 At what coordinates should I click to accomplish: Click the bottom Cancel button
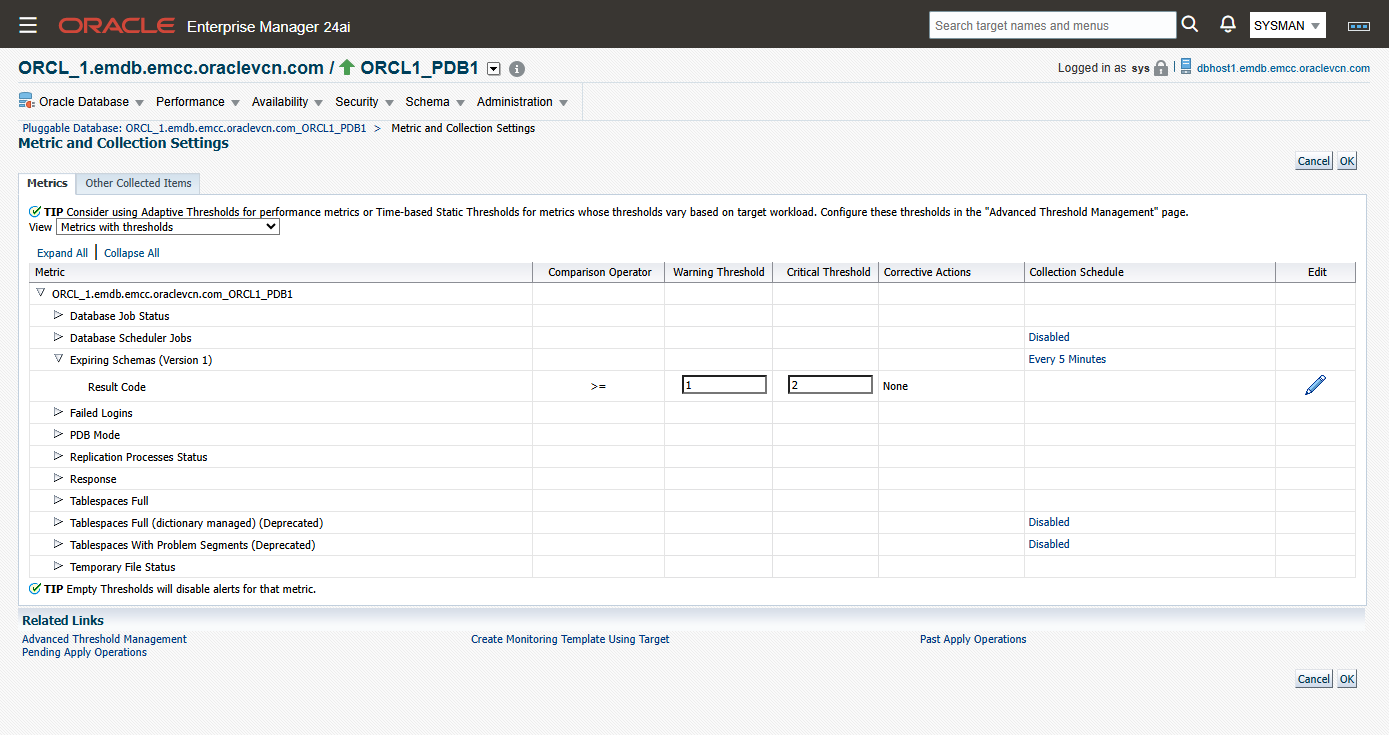(x=1314, y=679)
